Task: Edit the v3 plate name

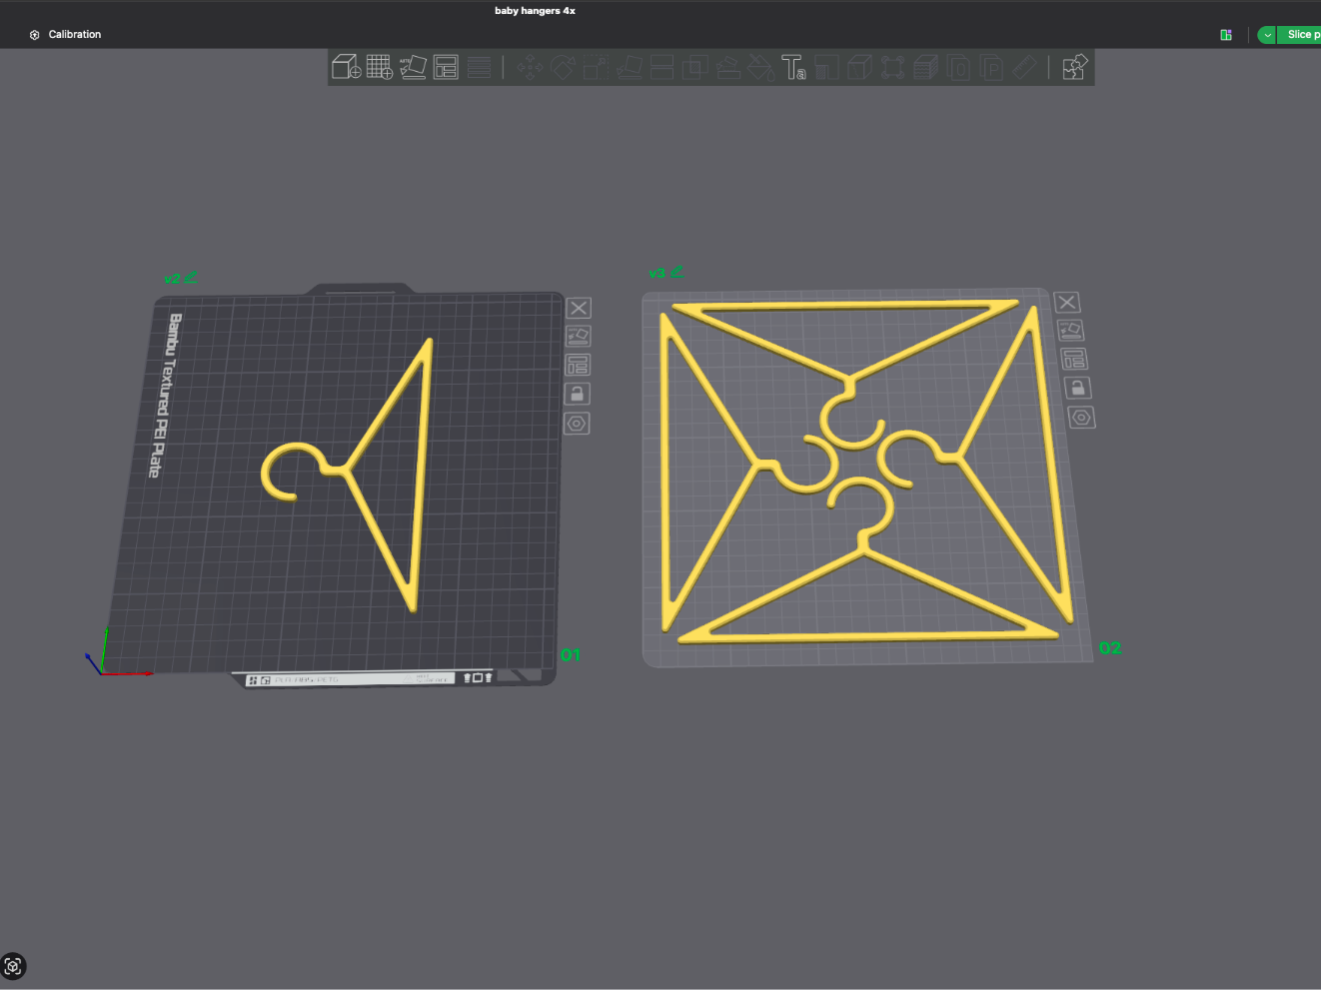Action: [676, 272]
